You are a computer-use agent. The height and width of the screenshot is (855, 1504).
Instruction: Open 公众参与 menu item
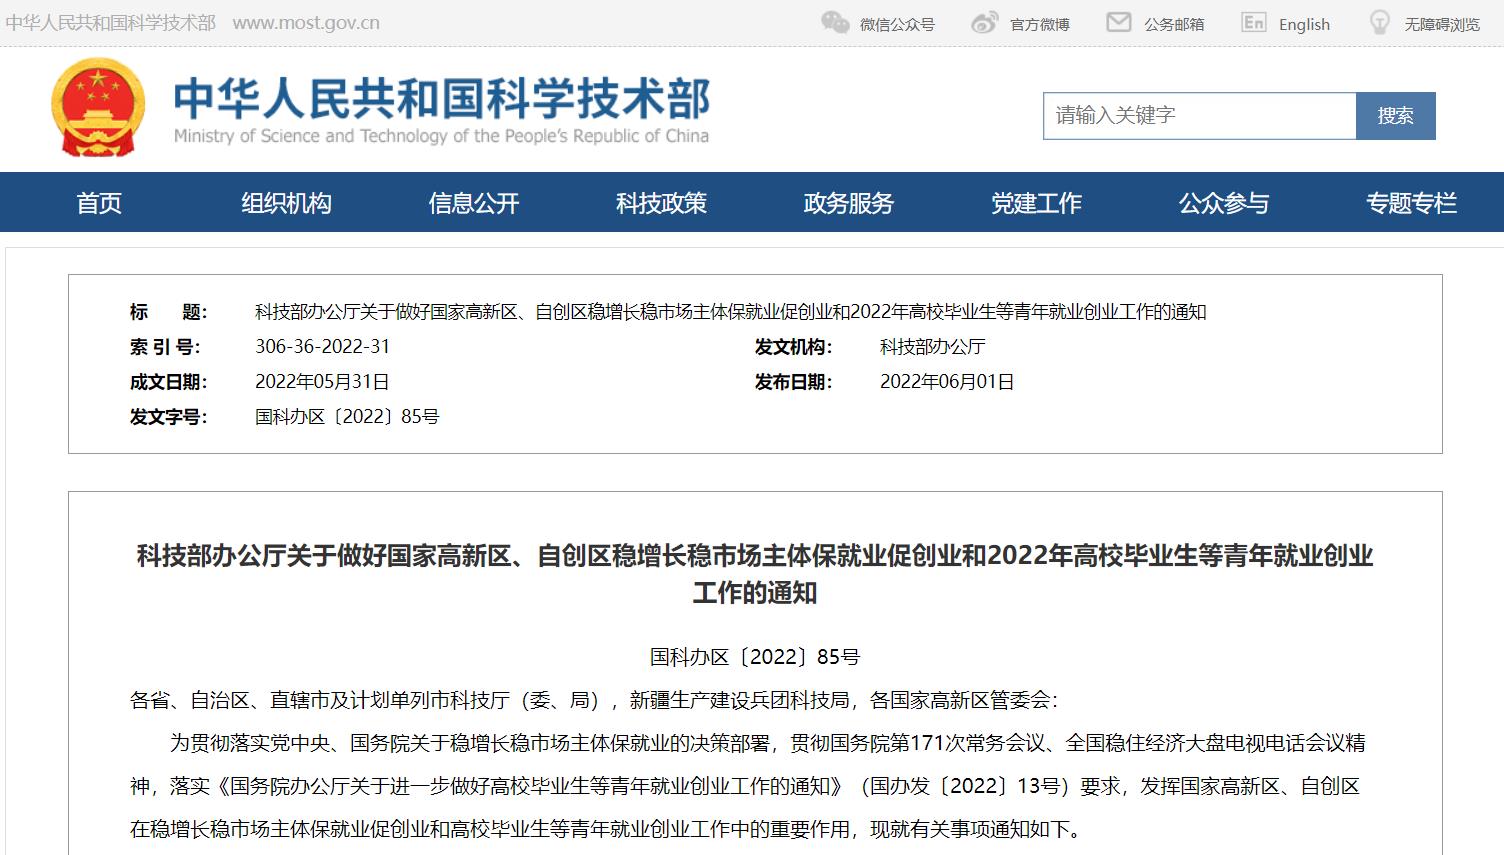[1224, 203]
